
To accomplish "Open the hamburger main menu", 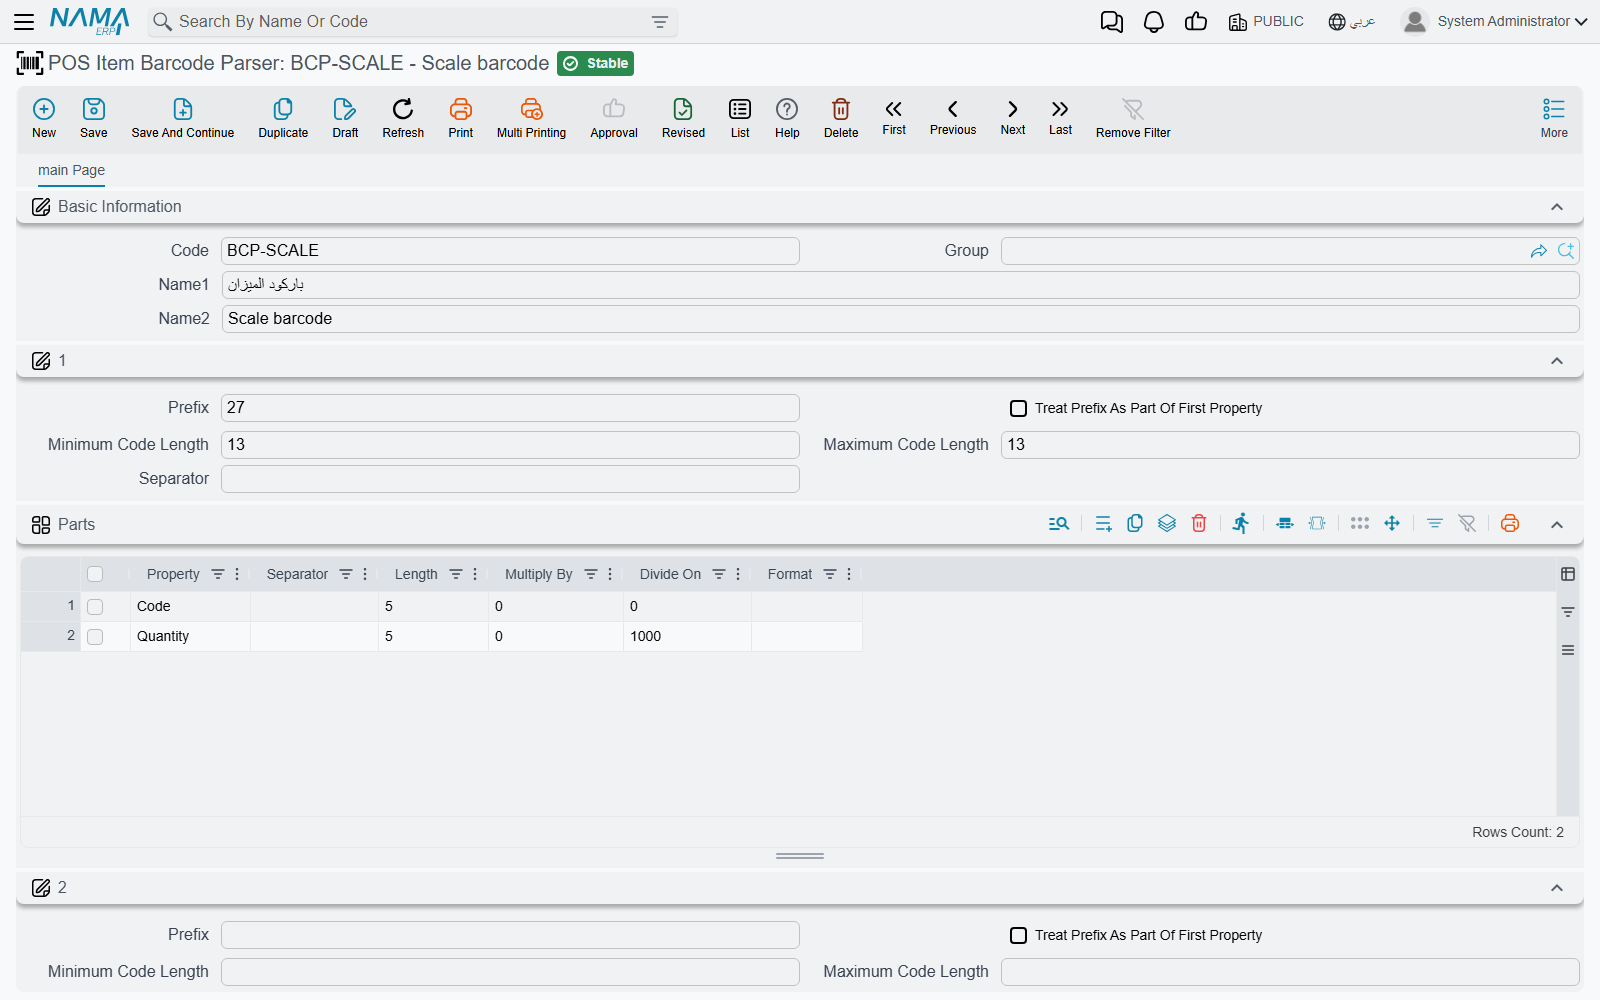I will pos(24,22).
